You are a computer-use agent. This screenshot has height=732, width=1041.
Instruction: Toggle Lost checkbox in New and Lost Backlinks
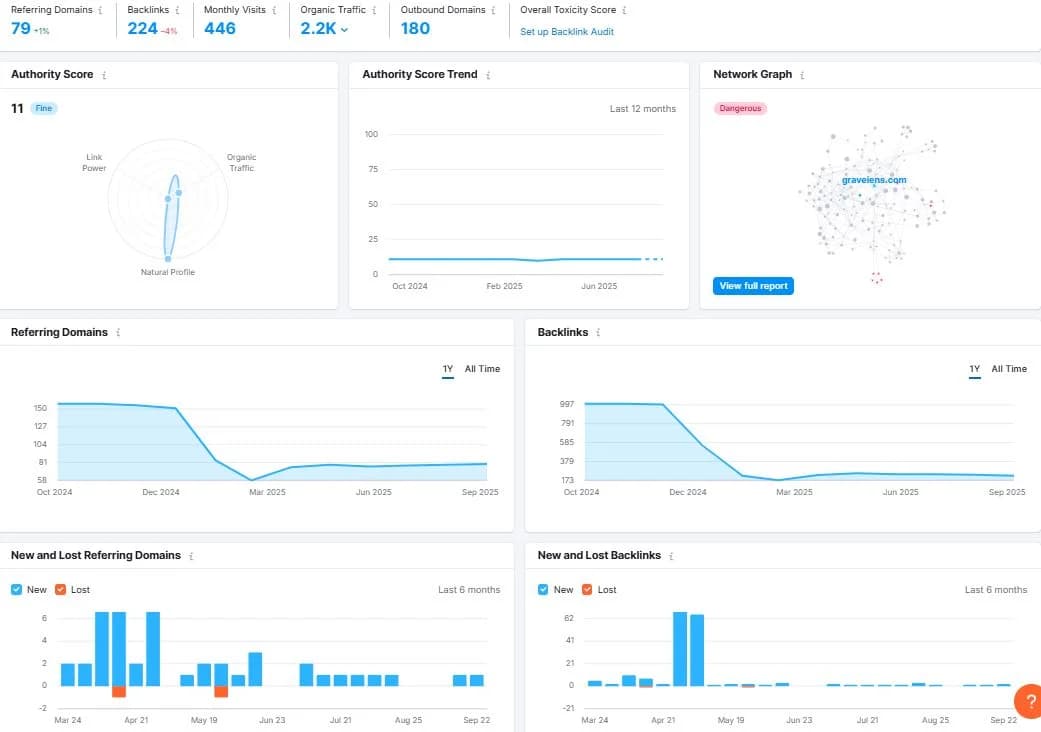587,589
